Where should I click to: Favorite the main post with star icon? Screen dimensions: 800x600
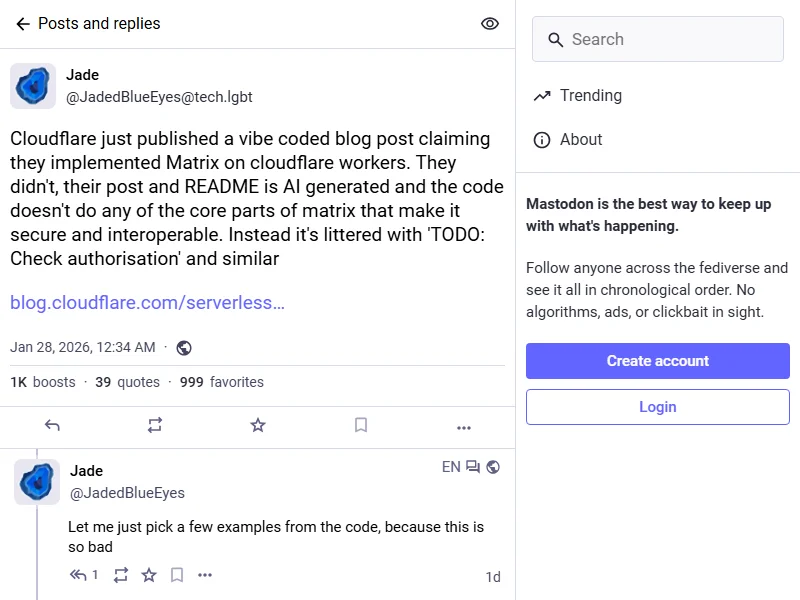coord(258,426)
